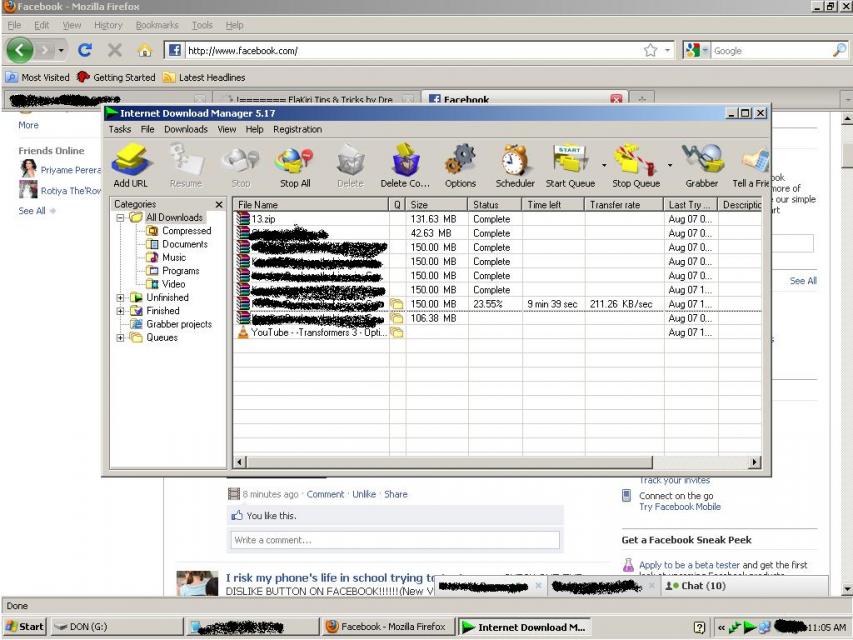The width and height of the screenshot is (853, 640).
Task: Click the Start button on taskbar
Action: click(x=24, y=627)
